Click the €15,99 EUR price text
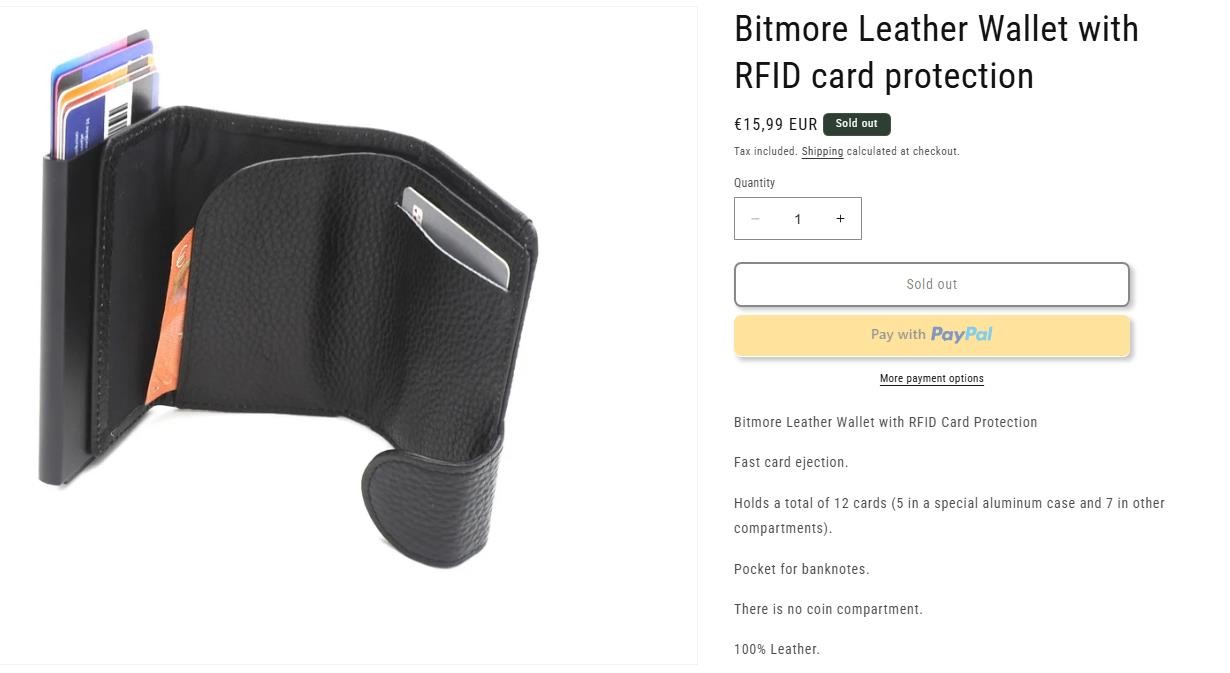Viewport: 1230px width, 673px height. tap(776, 125)
